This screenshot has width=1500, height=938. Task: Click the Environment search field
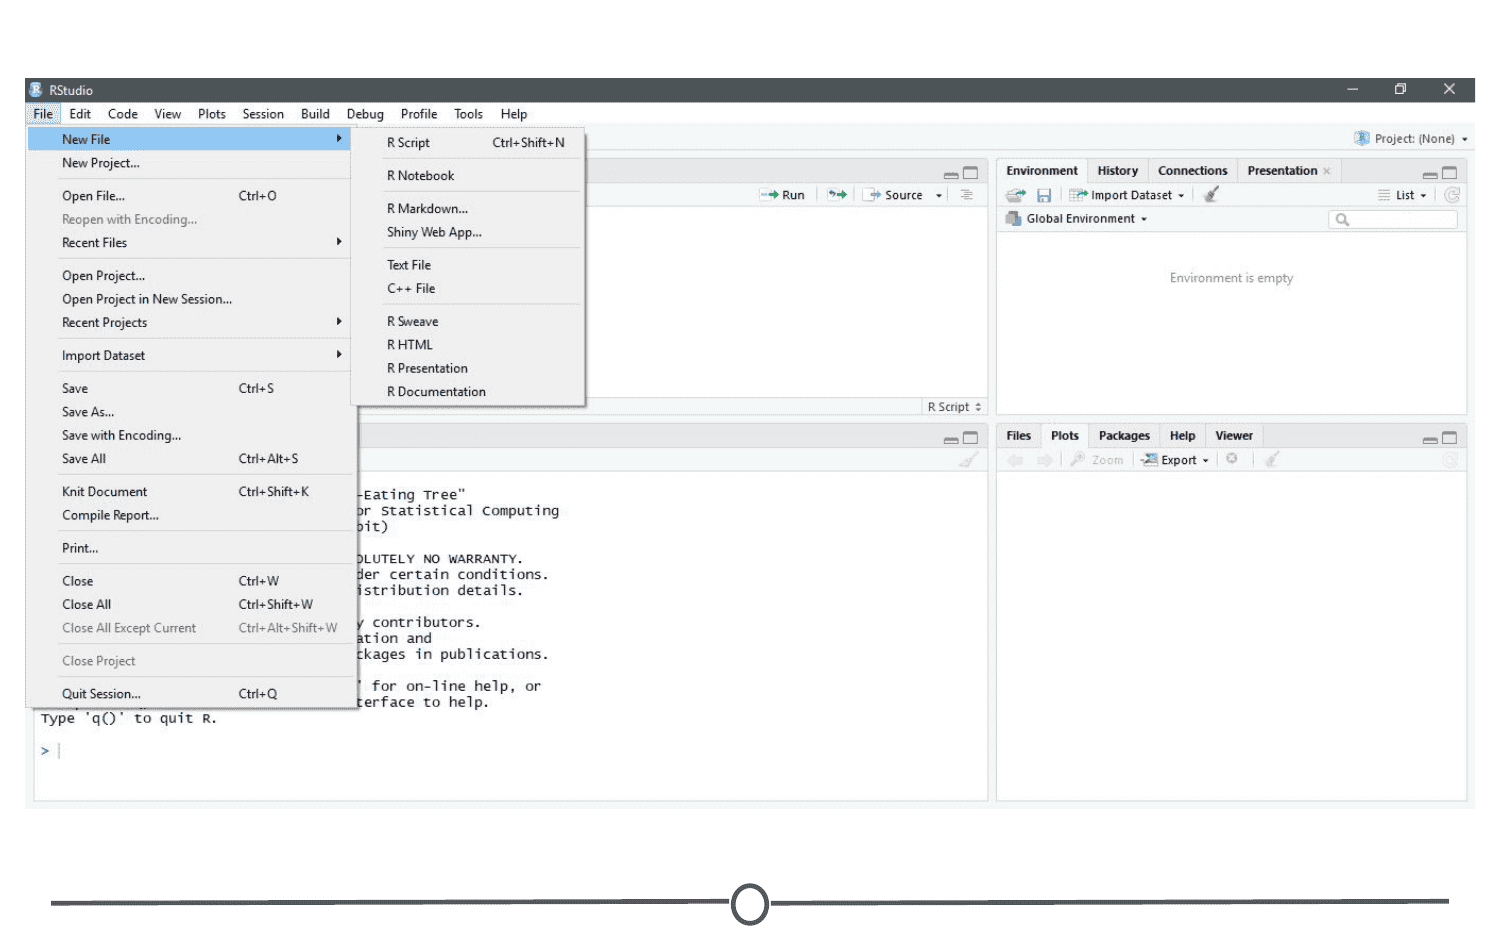pos(1393,219)
